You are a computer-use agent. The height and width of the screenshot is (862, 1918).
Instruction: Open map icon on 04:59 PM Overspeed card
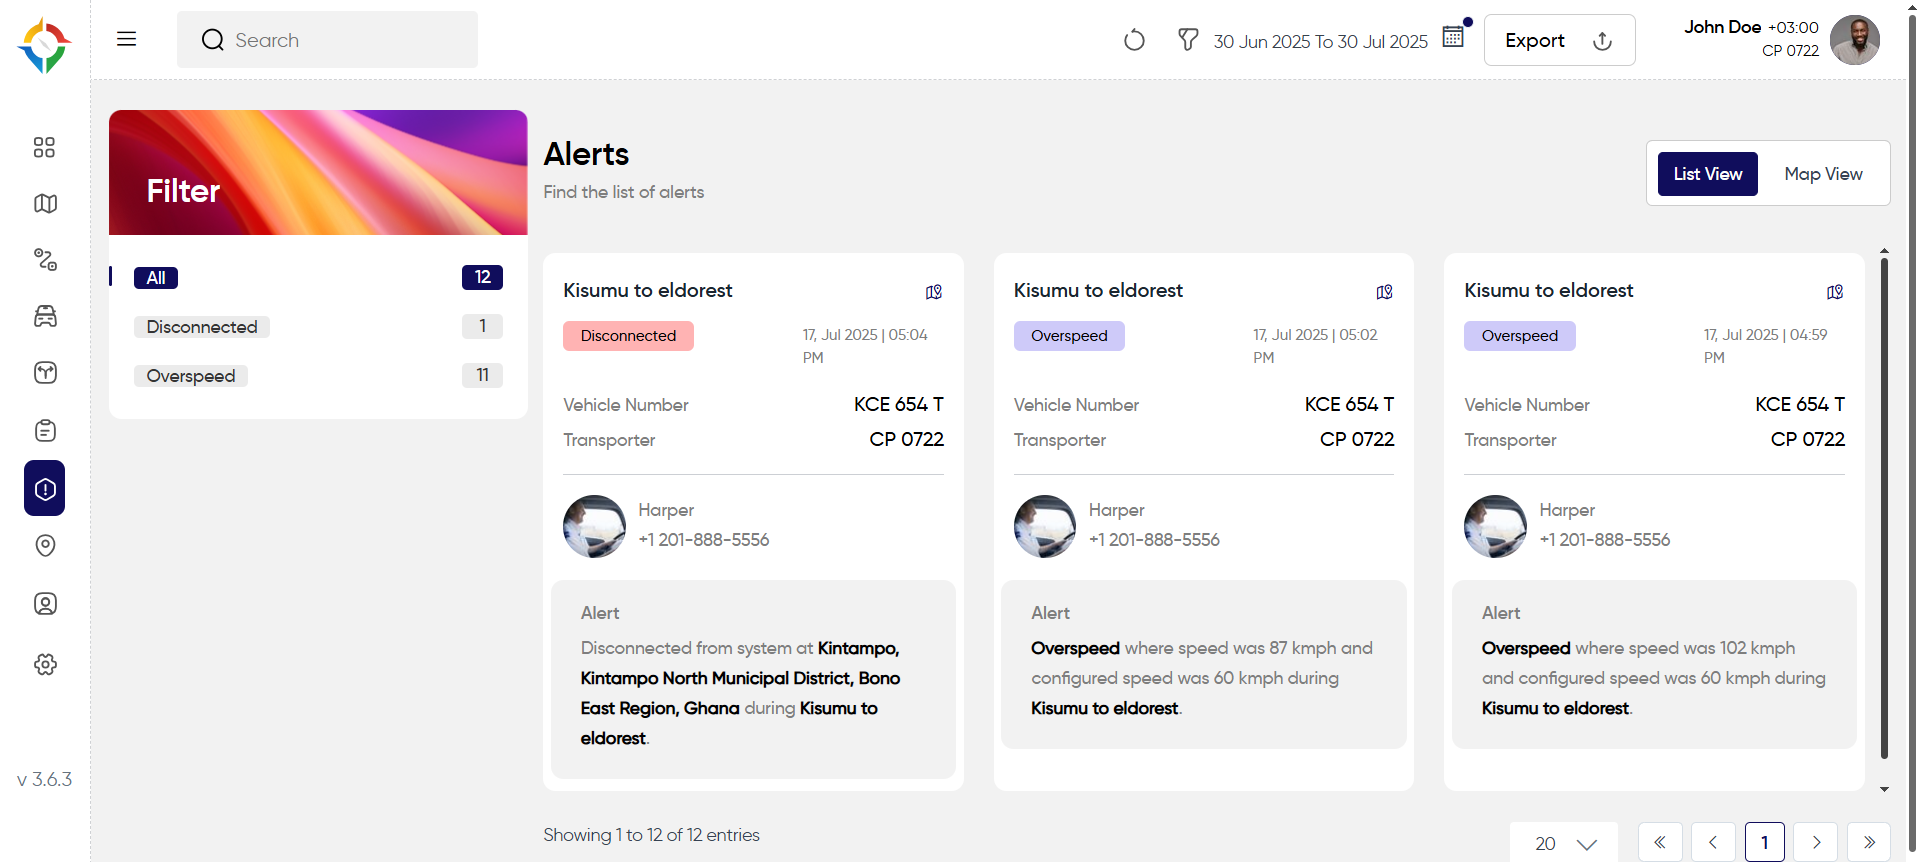(1835, 292)
